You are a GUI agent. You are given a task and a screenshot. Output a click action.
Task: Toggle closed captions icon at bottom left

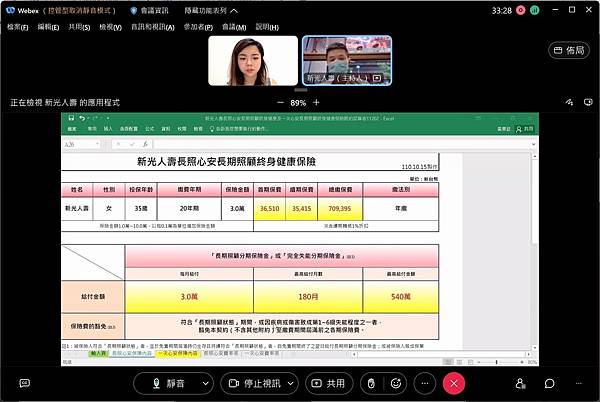point(24,383)
